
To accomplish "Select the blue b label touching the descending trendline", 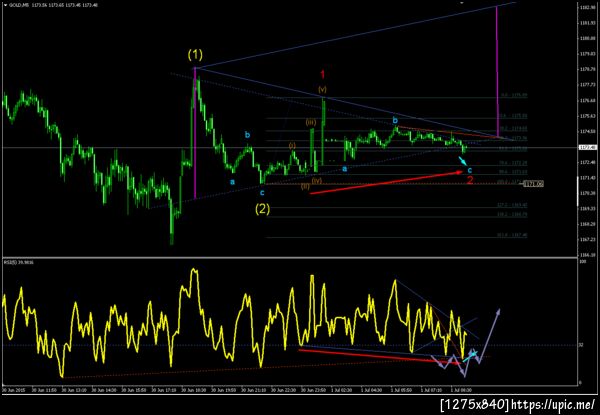I will pos(395,121).
